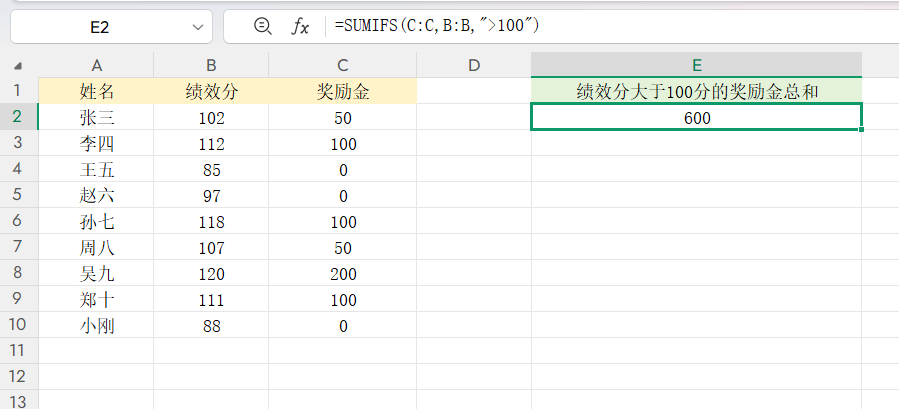
Task: Click the cell containing 孙七
Action: click(x=96, y=221)
